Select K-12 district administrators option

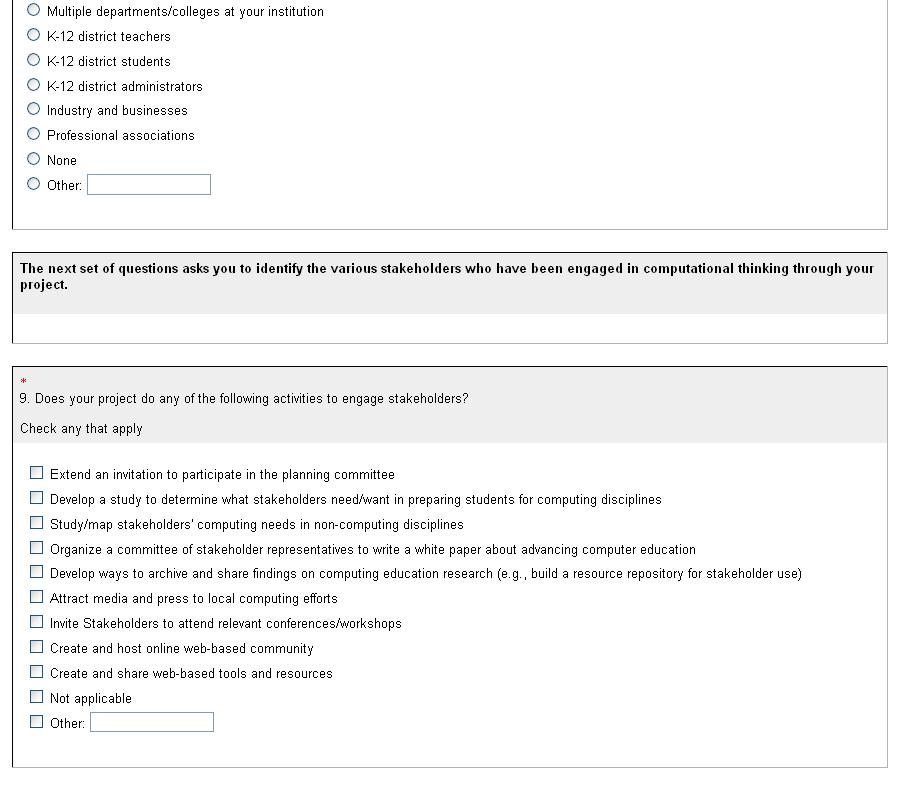pos(34,85)
